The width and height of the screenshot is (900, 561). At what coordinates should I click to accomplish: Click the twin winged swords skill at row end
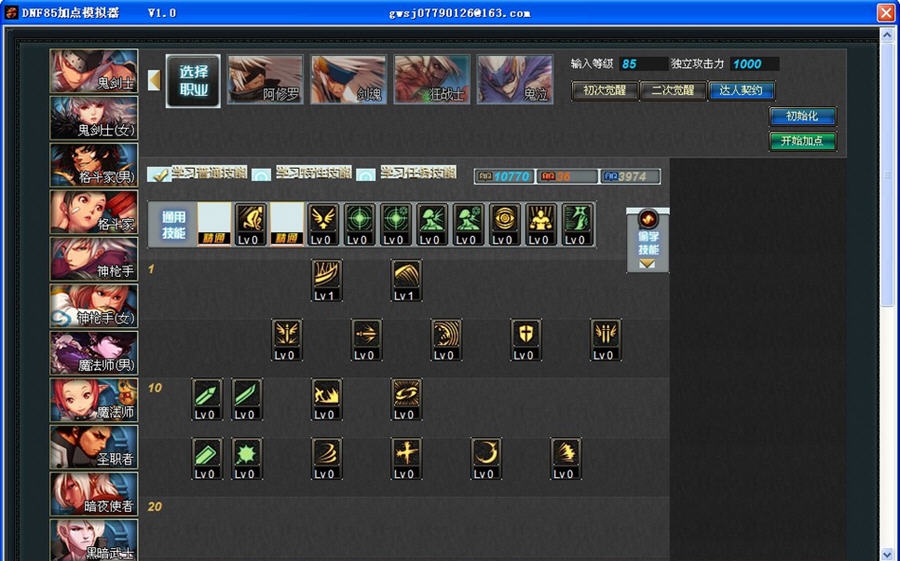[606, 339]
